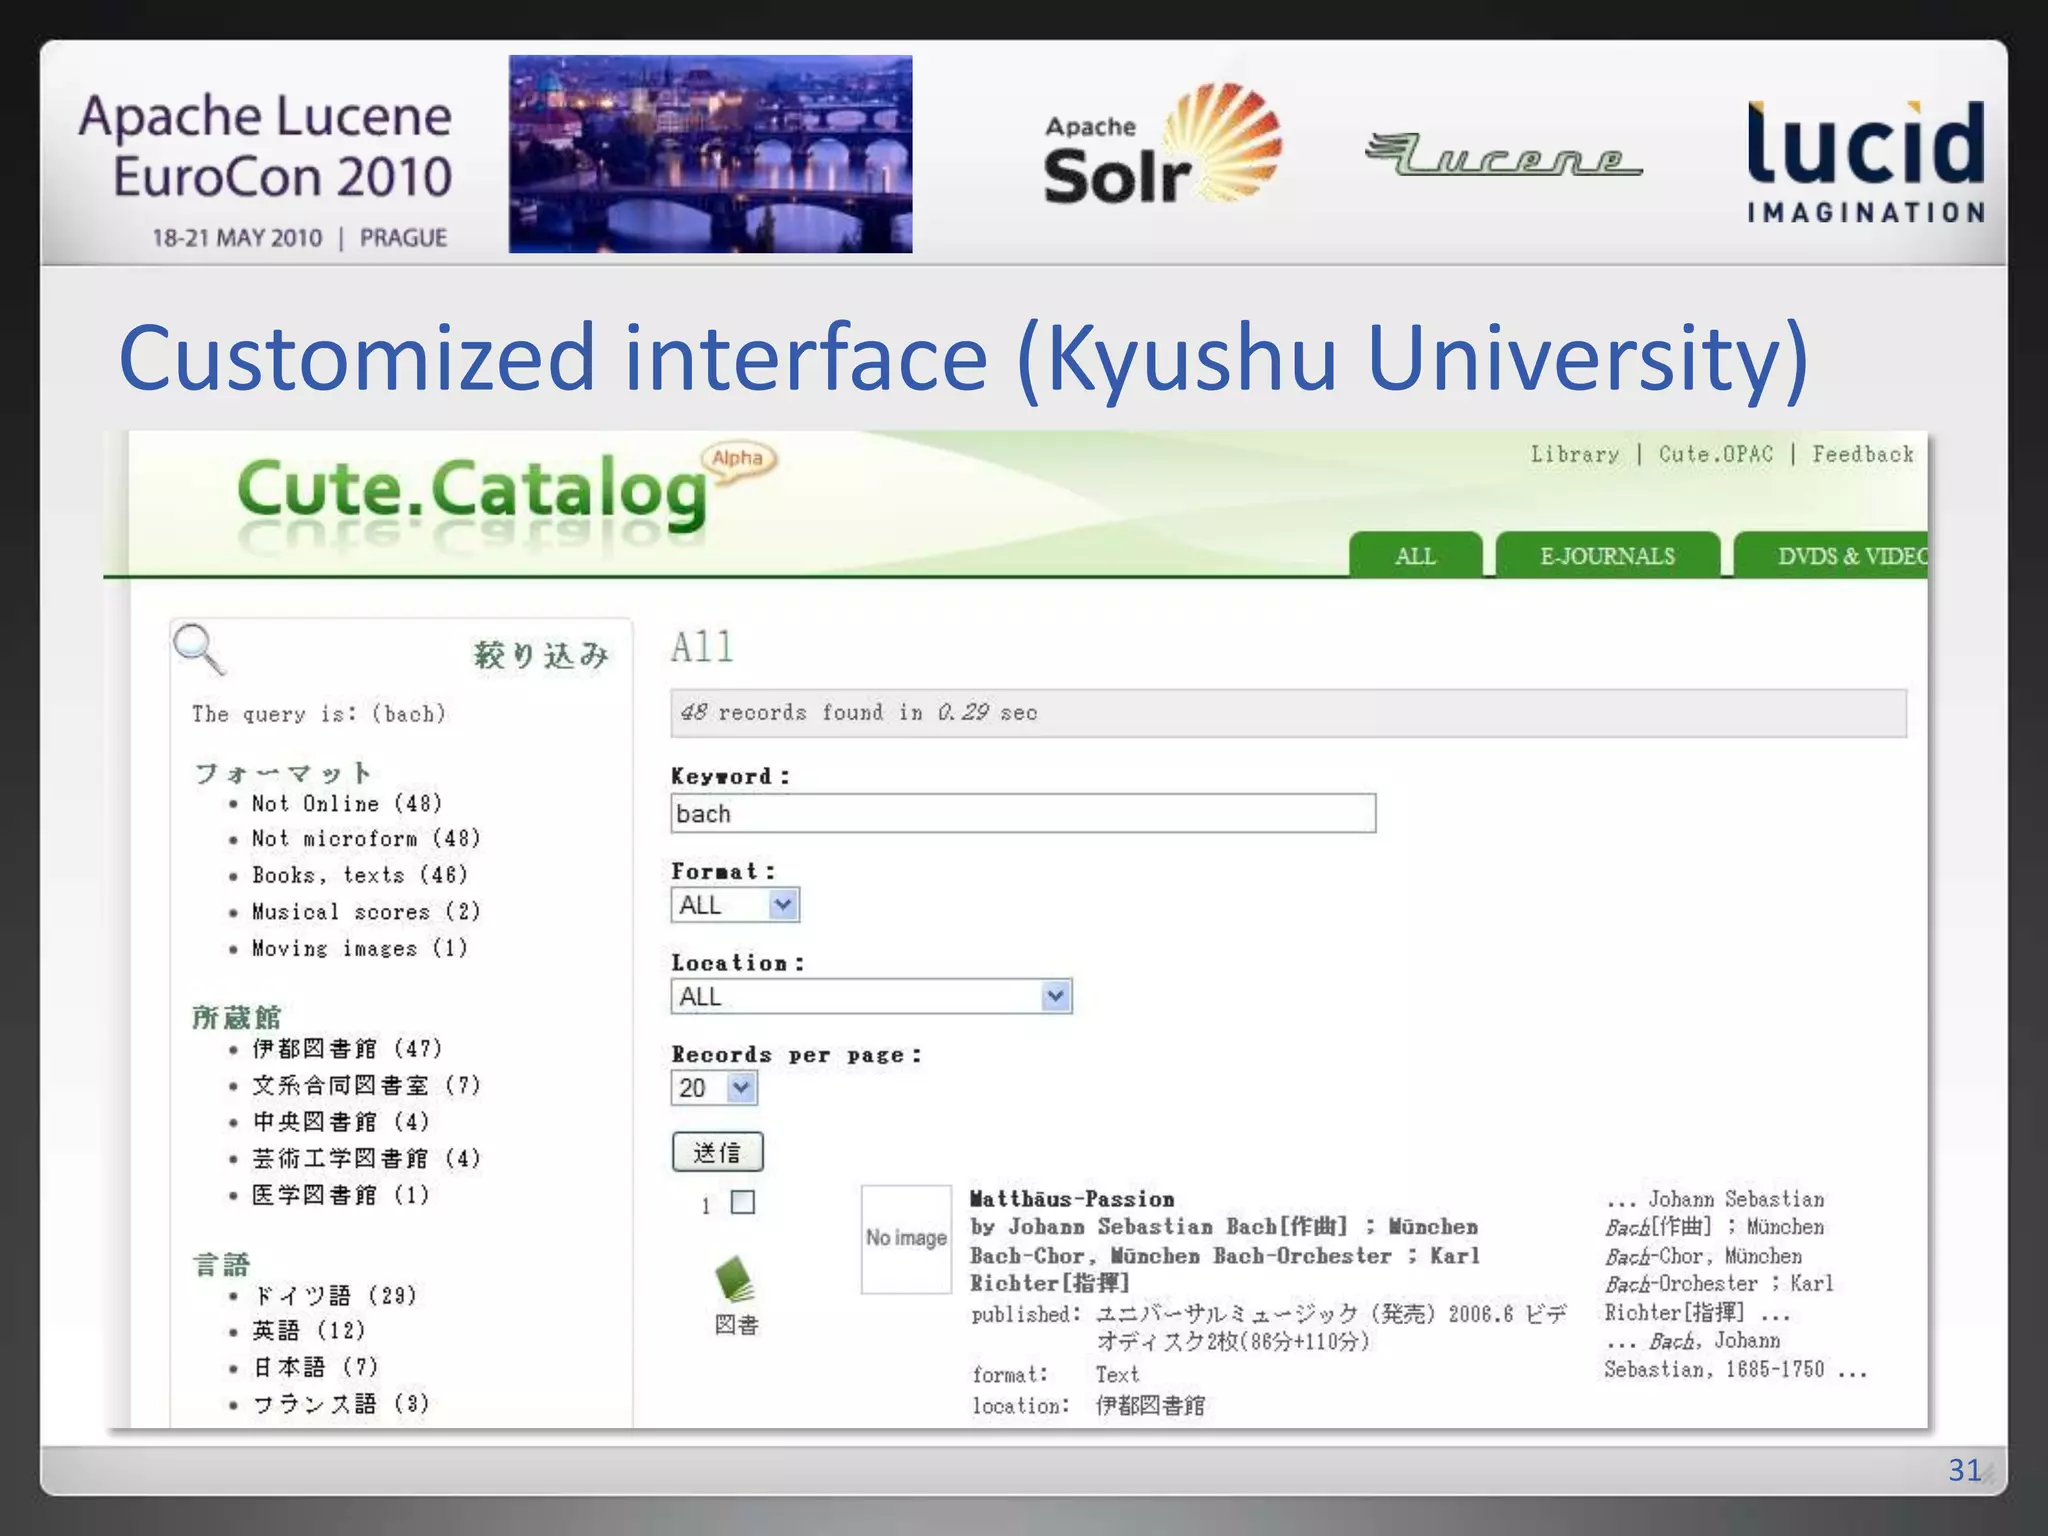Image resolution: width=2048 pixels, height=1536 pixels.
Task: Open the Feedback link
Action: coord(1862,455)
